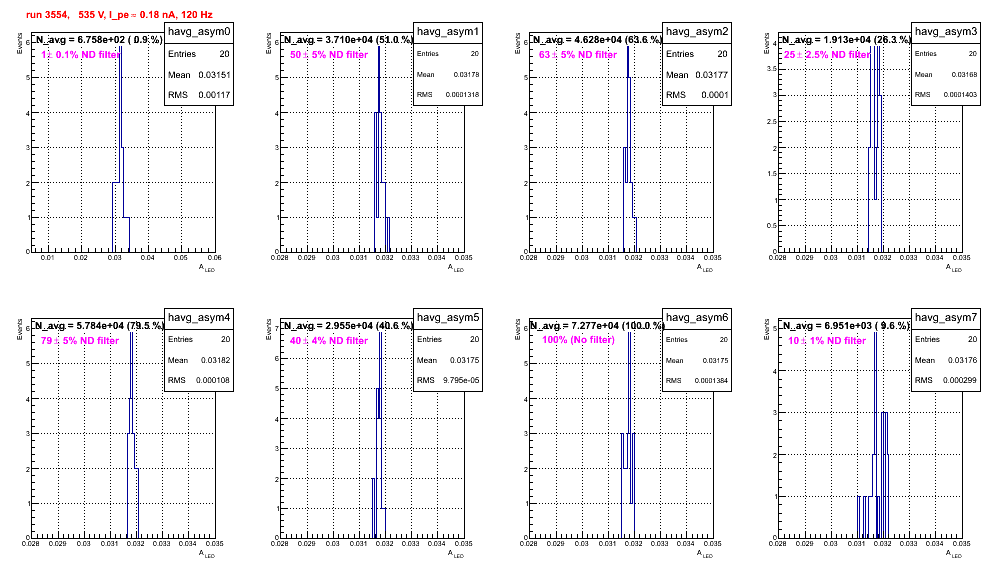
Task: Click the N_avg = 5.784e+04 label
Action: [x=98, y=325]
